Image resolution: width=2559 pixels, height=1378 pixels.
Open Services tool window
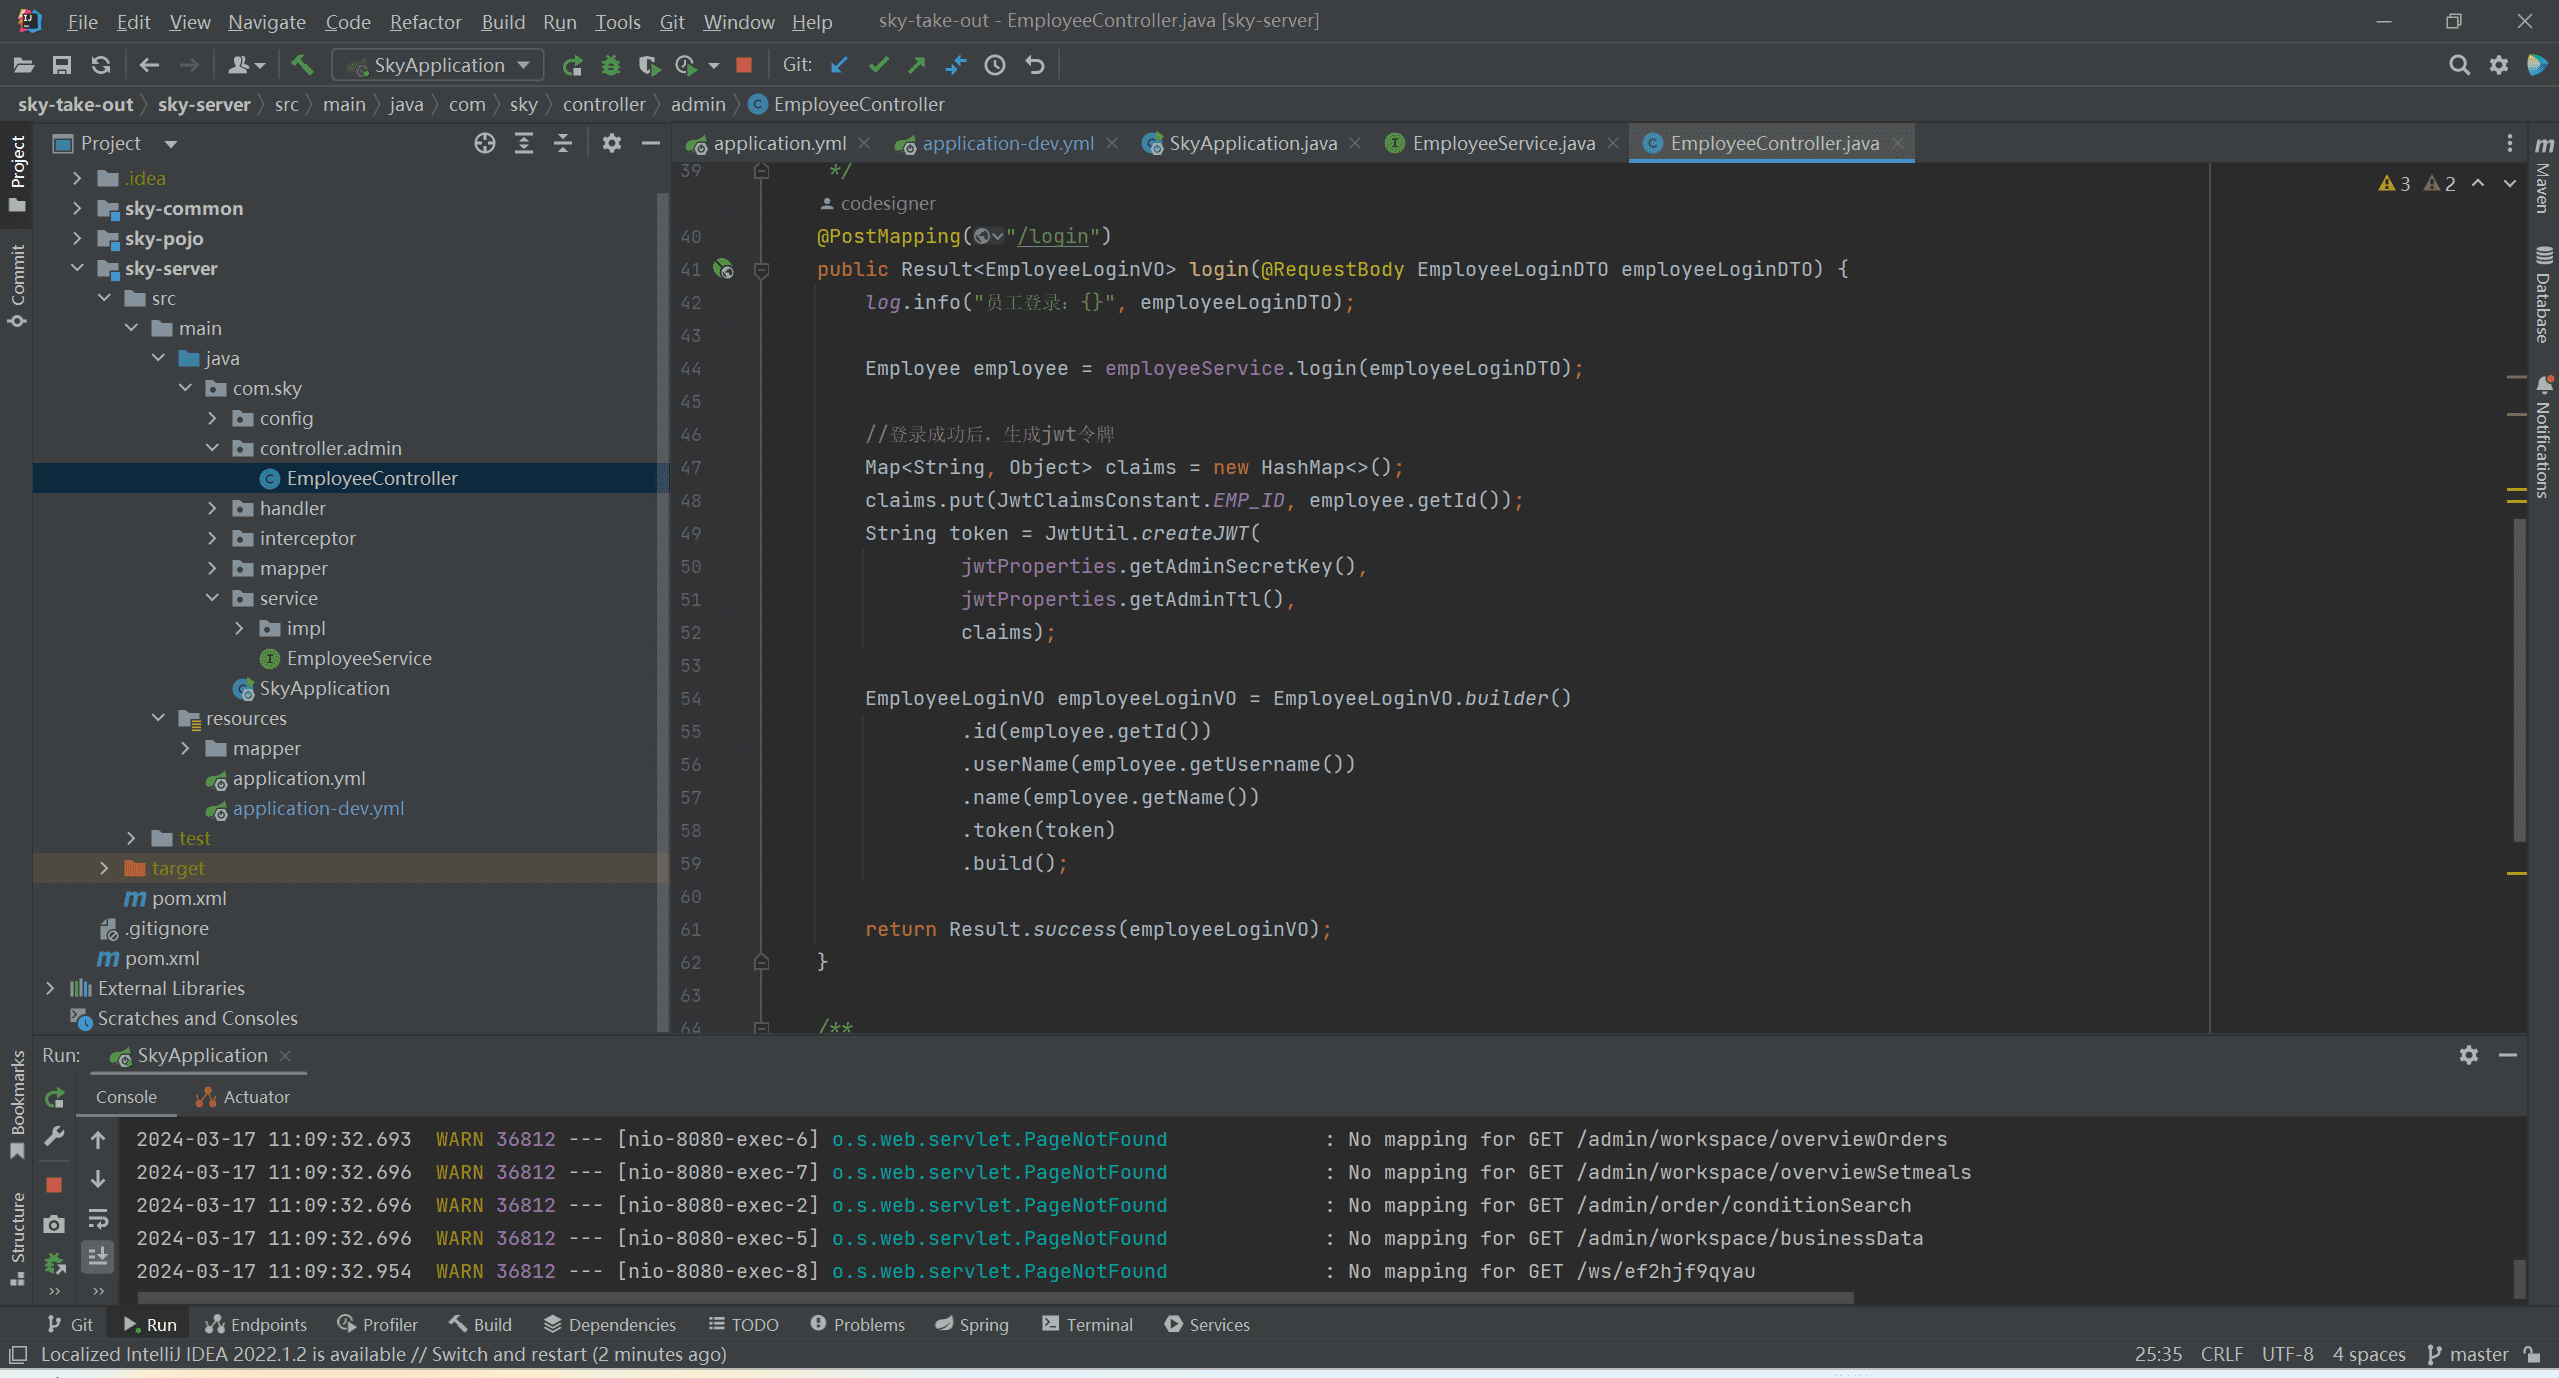tap(1207, 1324)
